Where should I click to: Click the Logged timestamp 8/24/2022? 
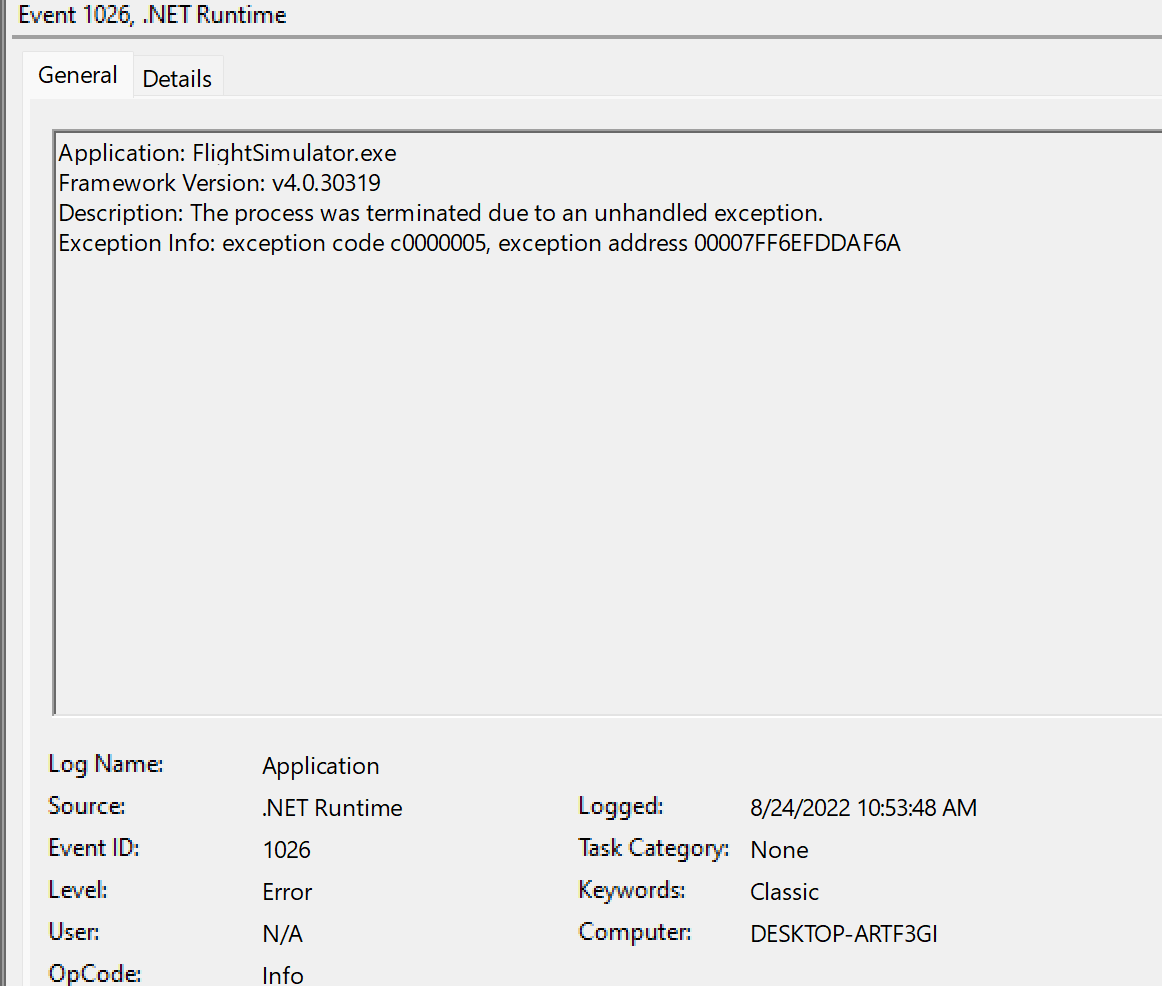pos(863,807)
